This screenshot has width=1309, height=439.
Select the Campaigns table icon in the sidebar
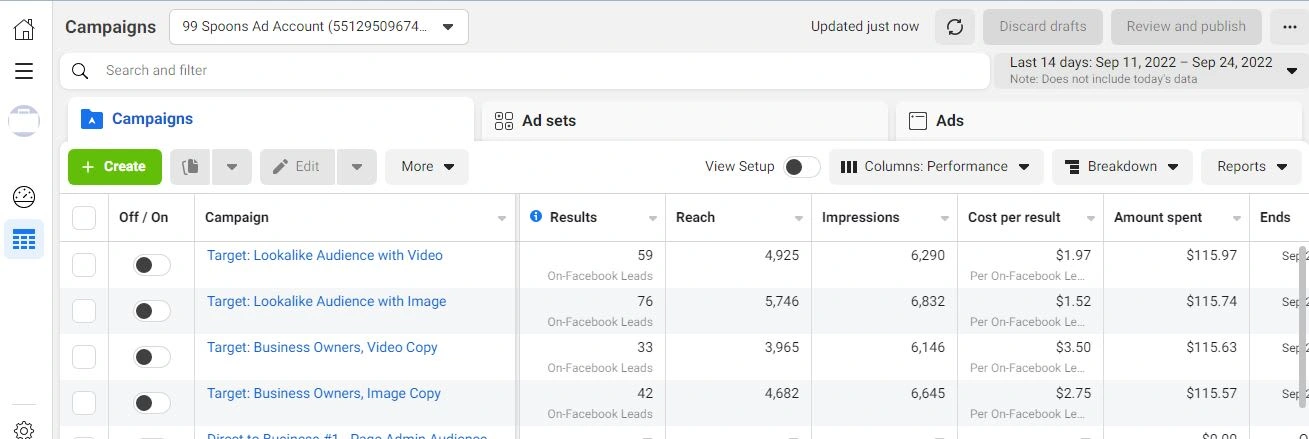coord(24,239)
